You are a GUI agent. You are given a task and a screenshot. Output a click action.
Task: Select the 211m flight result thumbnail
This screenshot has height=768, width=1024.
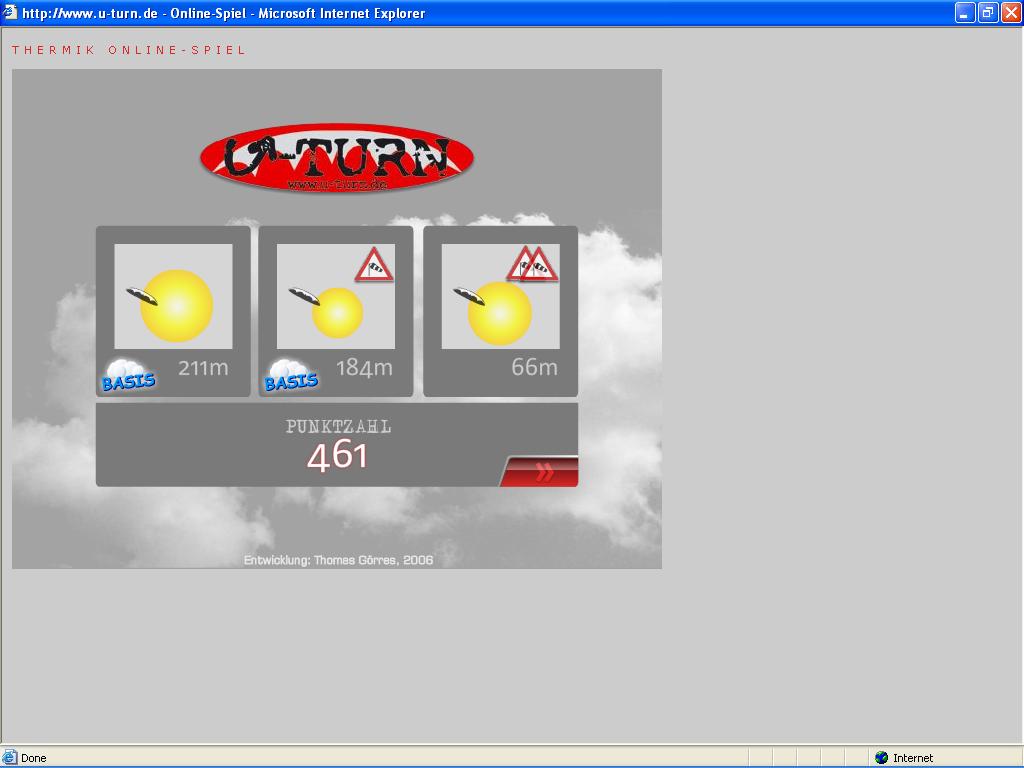[173, 296]
